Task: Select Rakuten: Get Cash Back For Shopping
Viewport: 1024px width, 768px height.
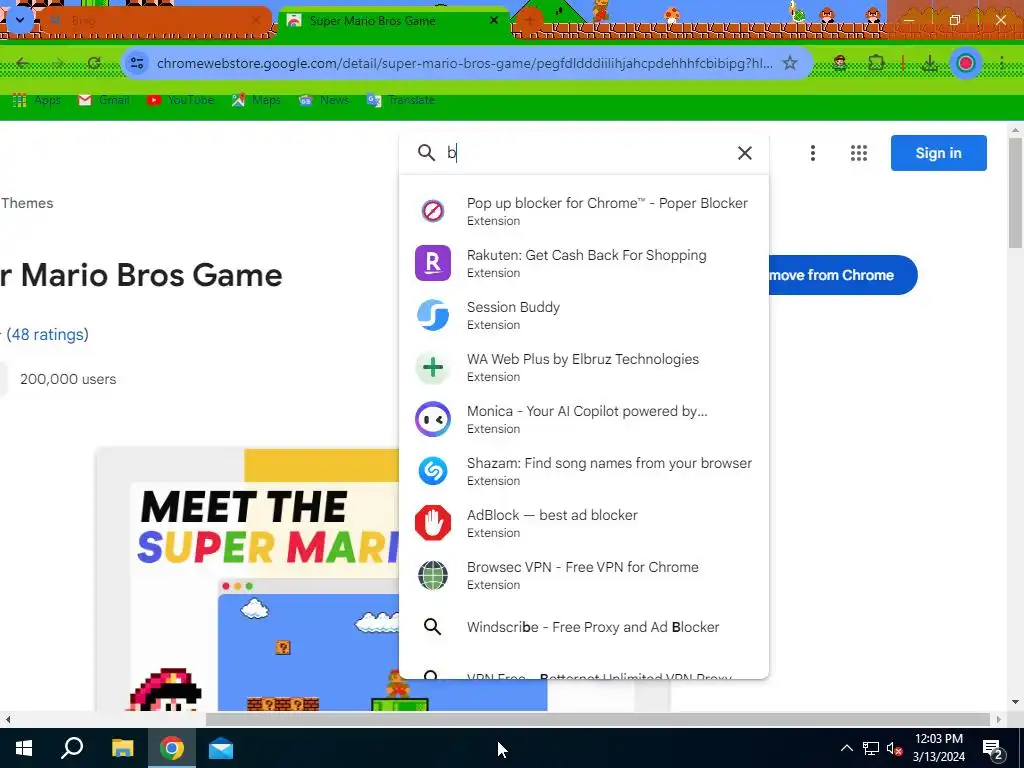Action: point(586,255)
